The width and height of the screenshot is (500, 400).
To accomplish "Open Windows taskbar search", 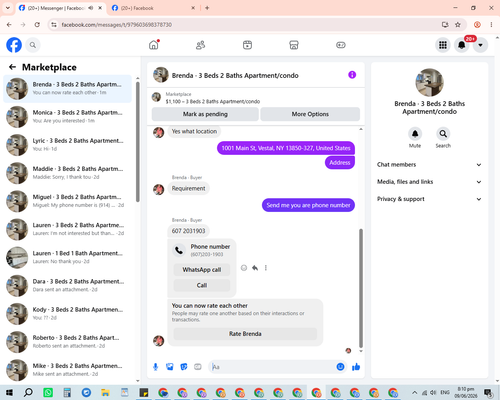I will 28,393.
